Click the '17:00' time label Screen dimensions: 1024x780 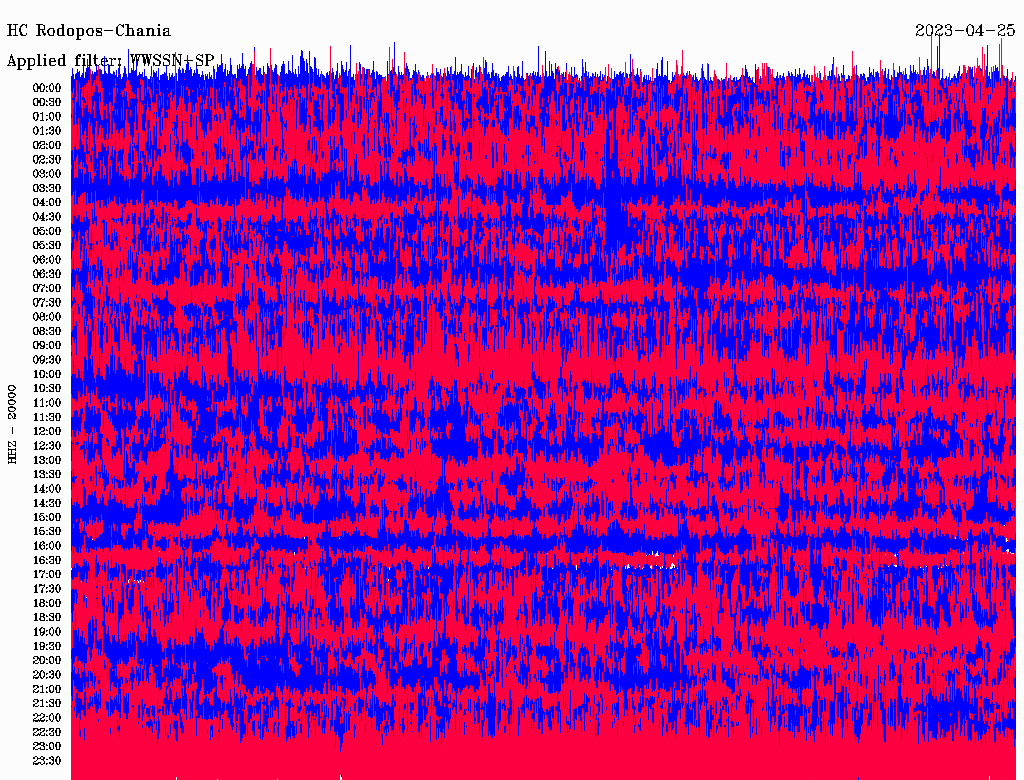[x=47, y=574]
